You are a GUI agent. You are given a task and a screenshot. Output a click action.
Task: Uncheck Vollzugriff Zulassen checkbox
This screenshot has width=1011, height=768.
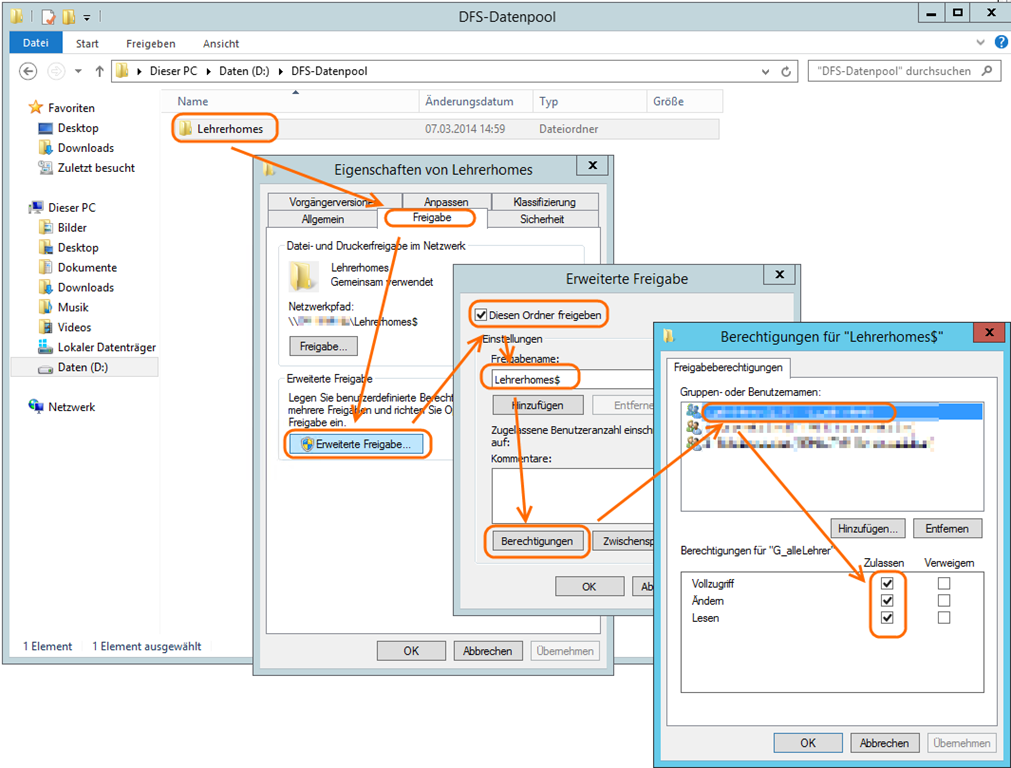click(x=886, y=583)
